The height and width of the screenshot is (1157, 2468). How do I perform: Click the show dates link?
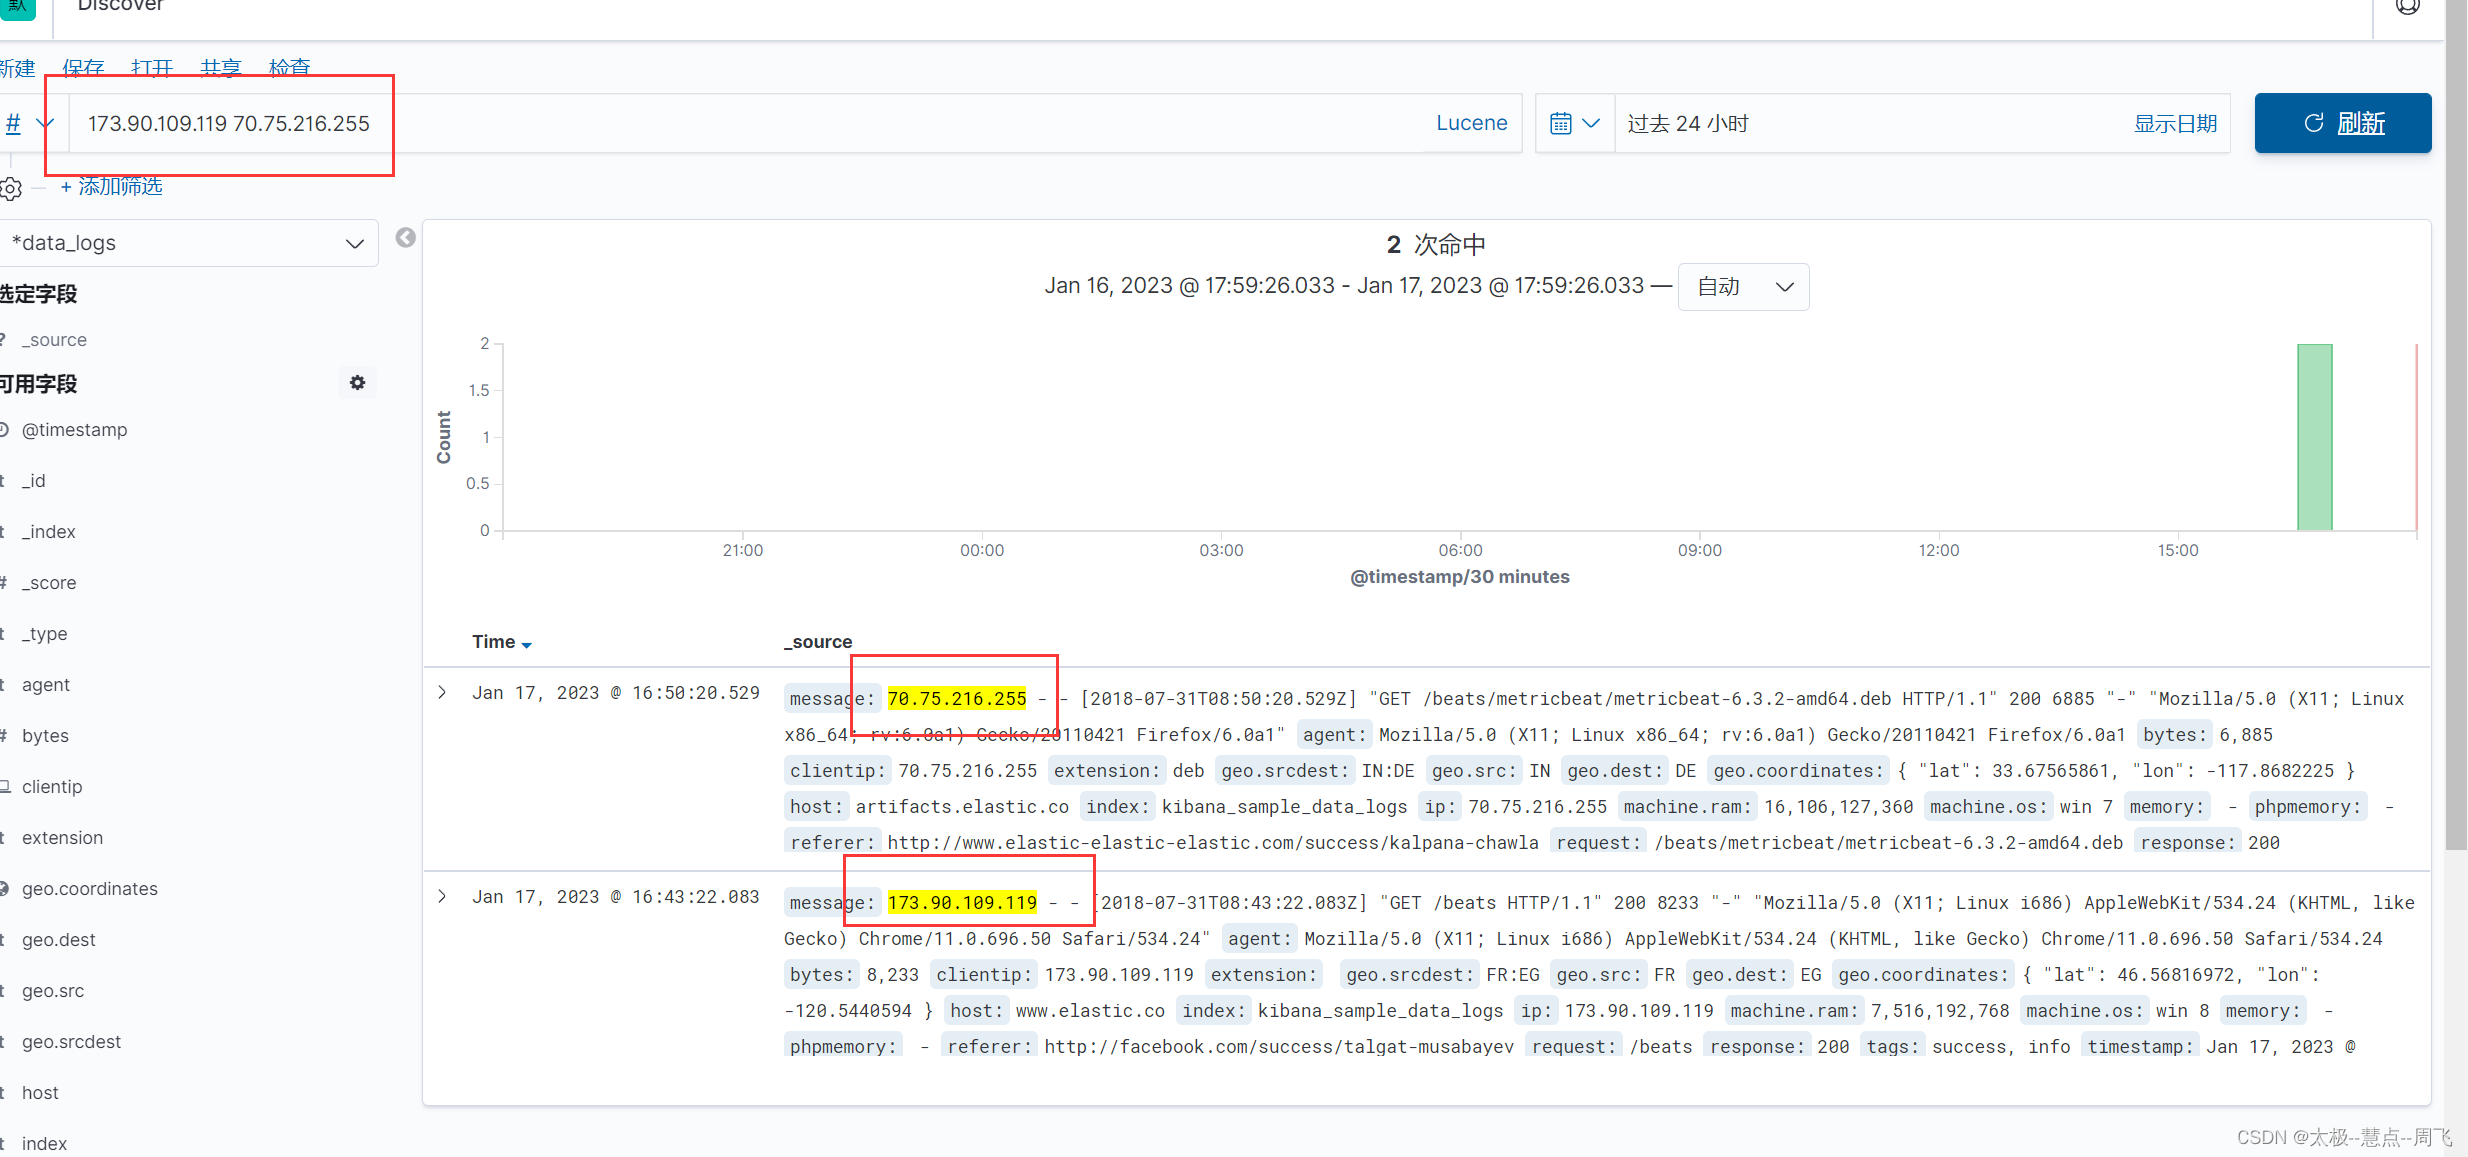tap(2175, 124)
